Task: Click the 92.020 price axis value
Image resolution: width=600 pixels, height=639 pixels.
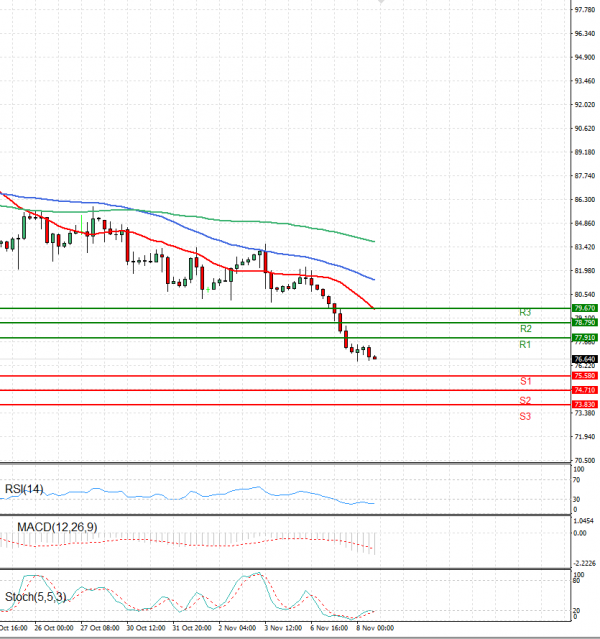Action: [585, 105]
